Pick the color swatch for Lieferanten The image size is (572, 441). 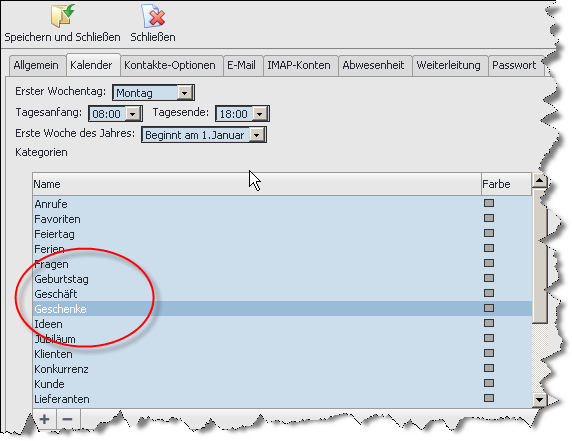(489, 398)
